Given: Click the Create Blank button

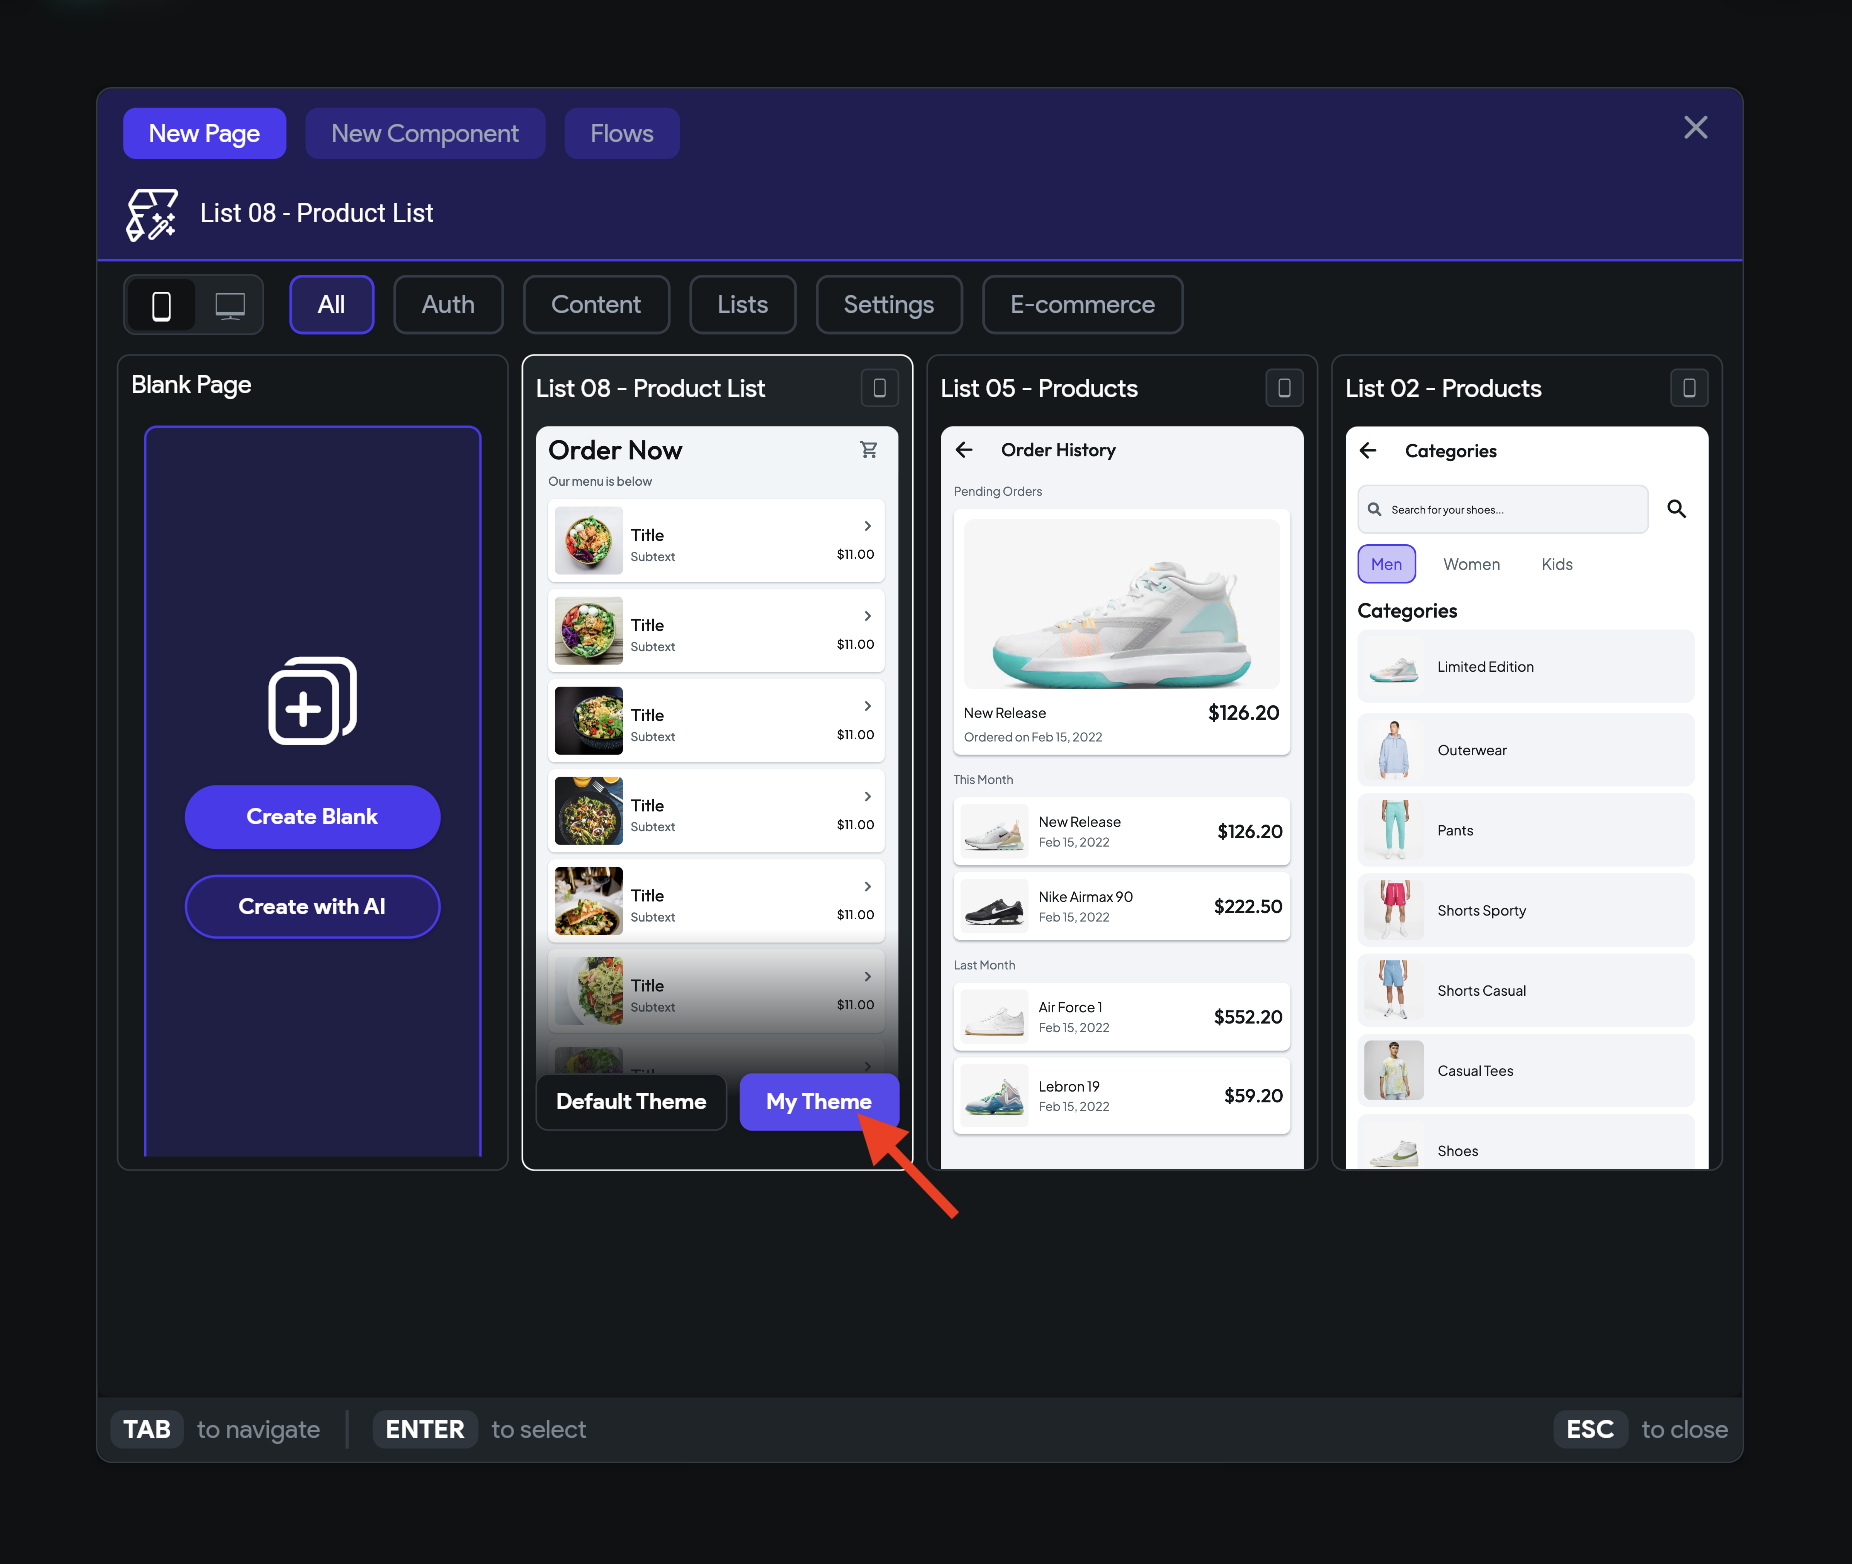Looking at the screenshot, I should [313, 817].
